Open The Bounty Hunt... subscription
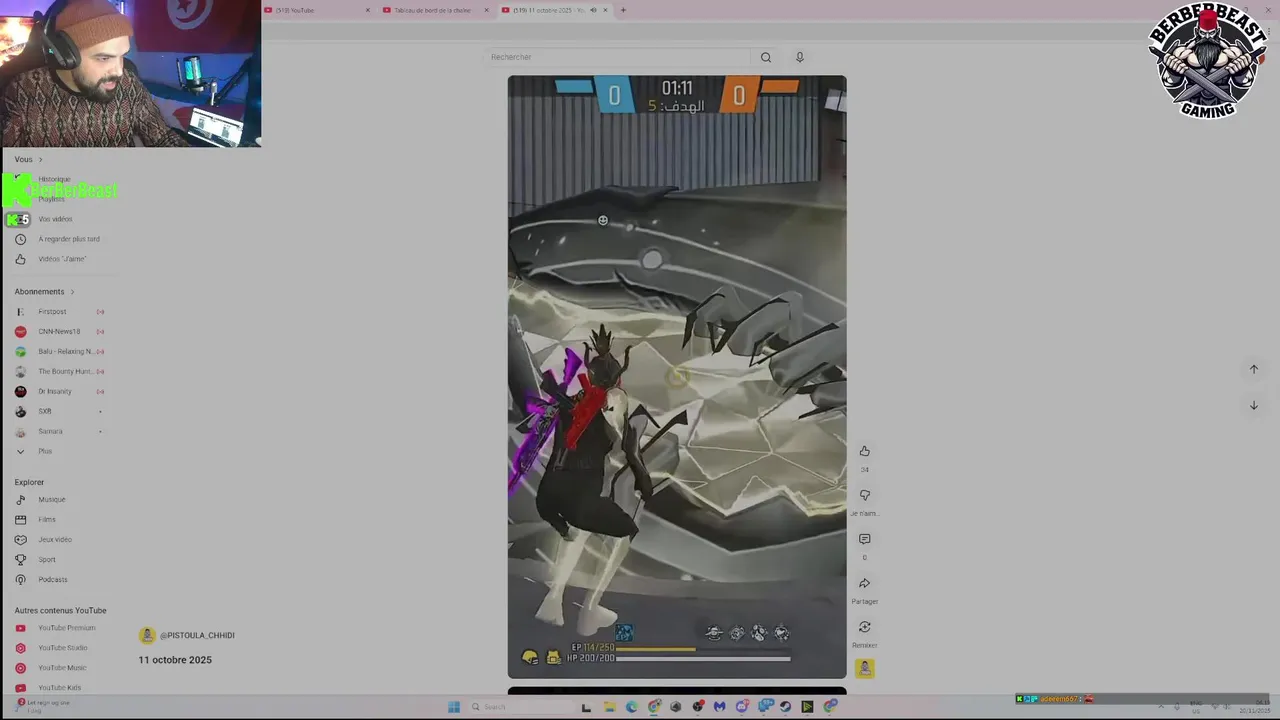Screen dimensions: 1280x720 (x=59, y=372)
